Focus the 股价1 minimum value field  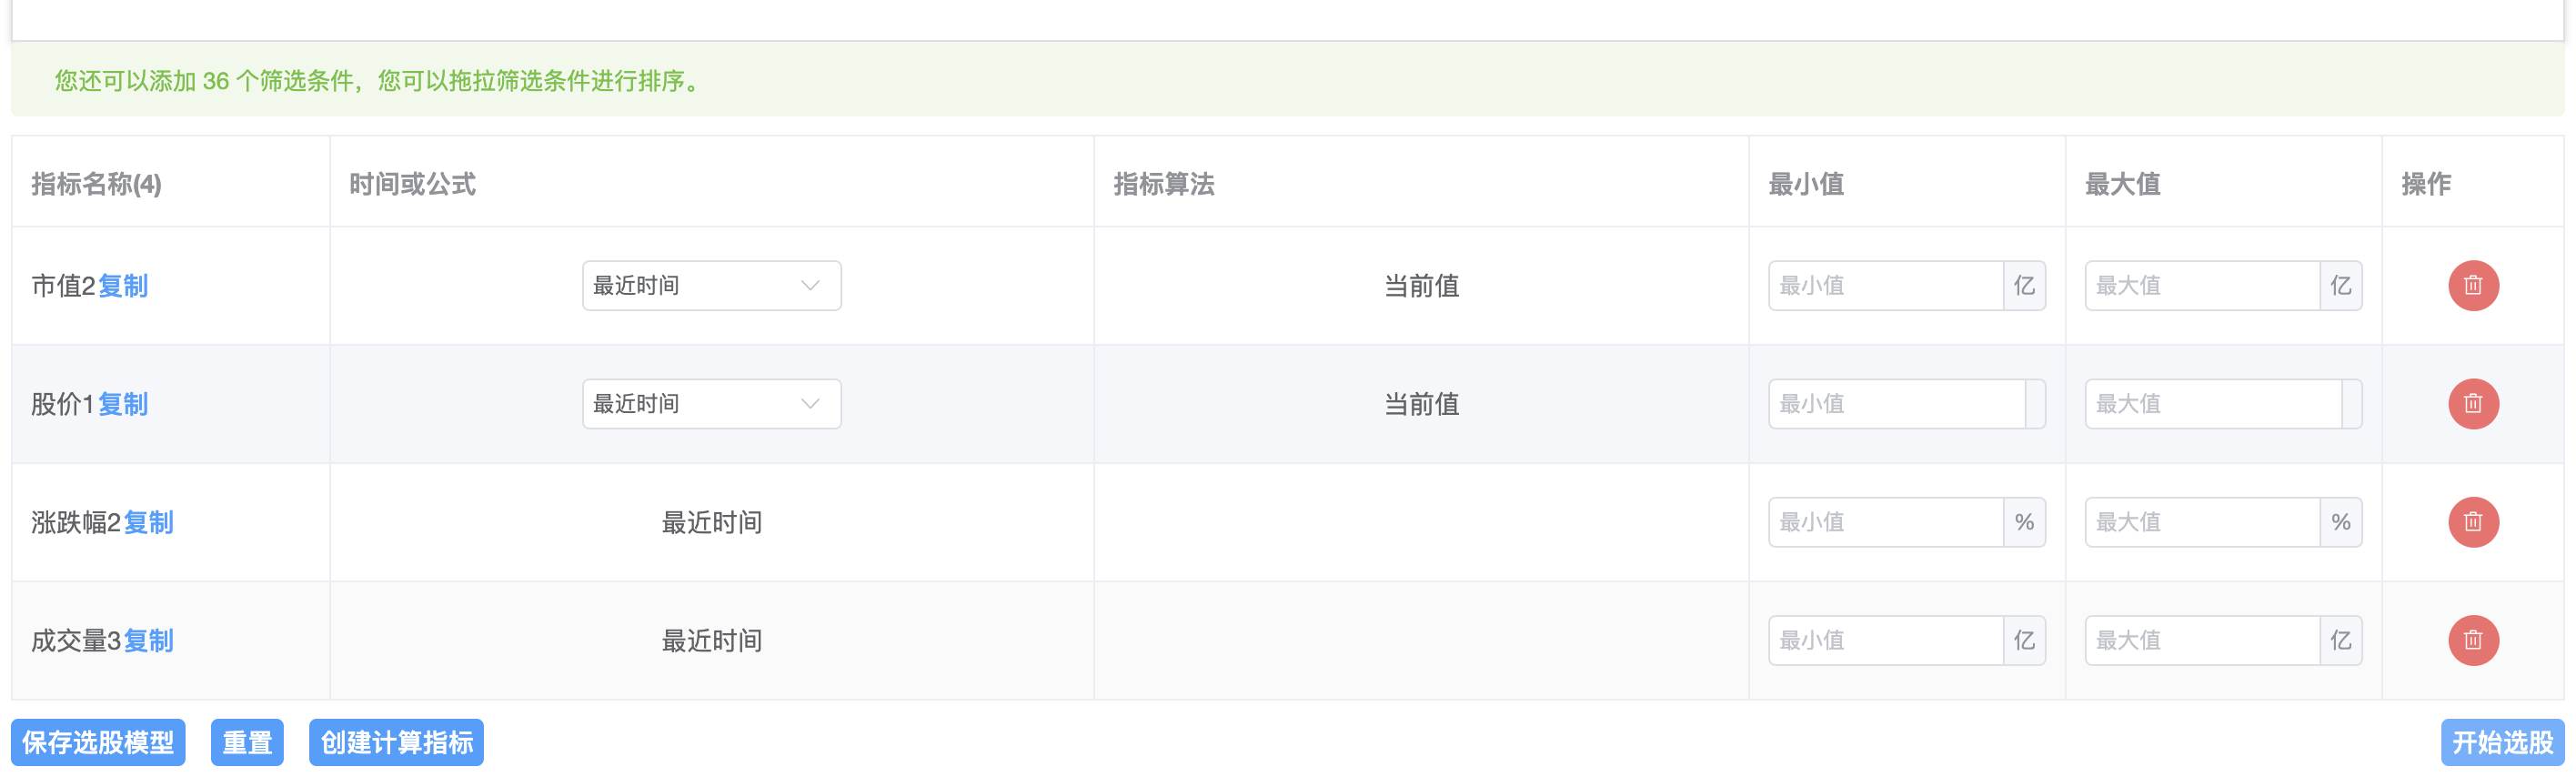1897,404
